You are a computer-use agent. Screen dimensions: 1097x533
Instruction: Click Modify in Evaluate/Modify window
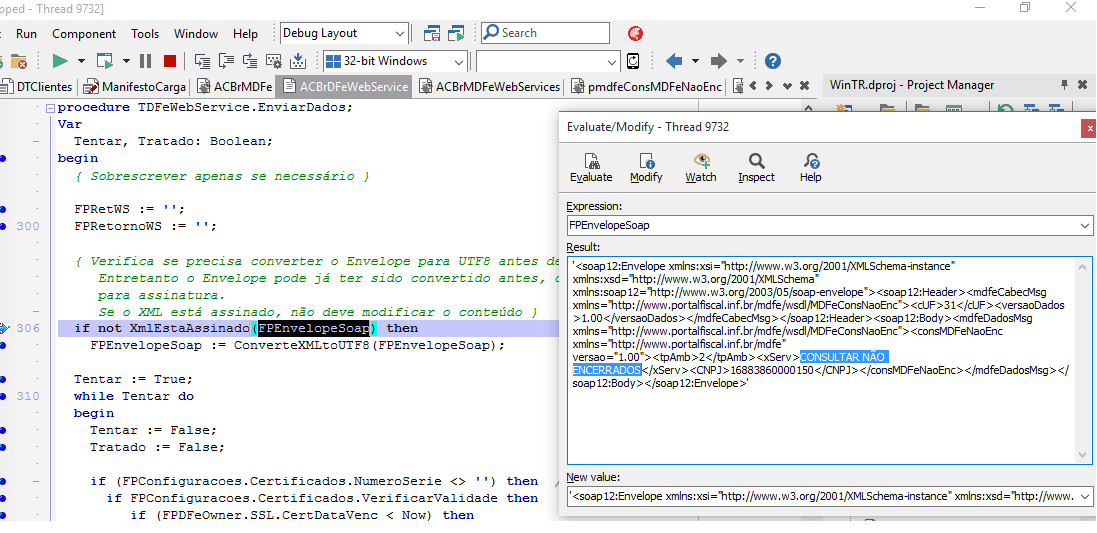pos(646,168)
